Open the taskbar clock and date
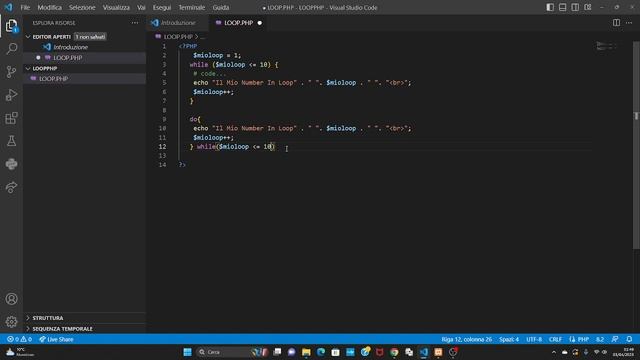This screenshot has height=360, width=640. point(623,352)
